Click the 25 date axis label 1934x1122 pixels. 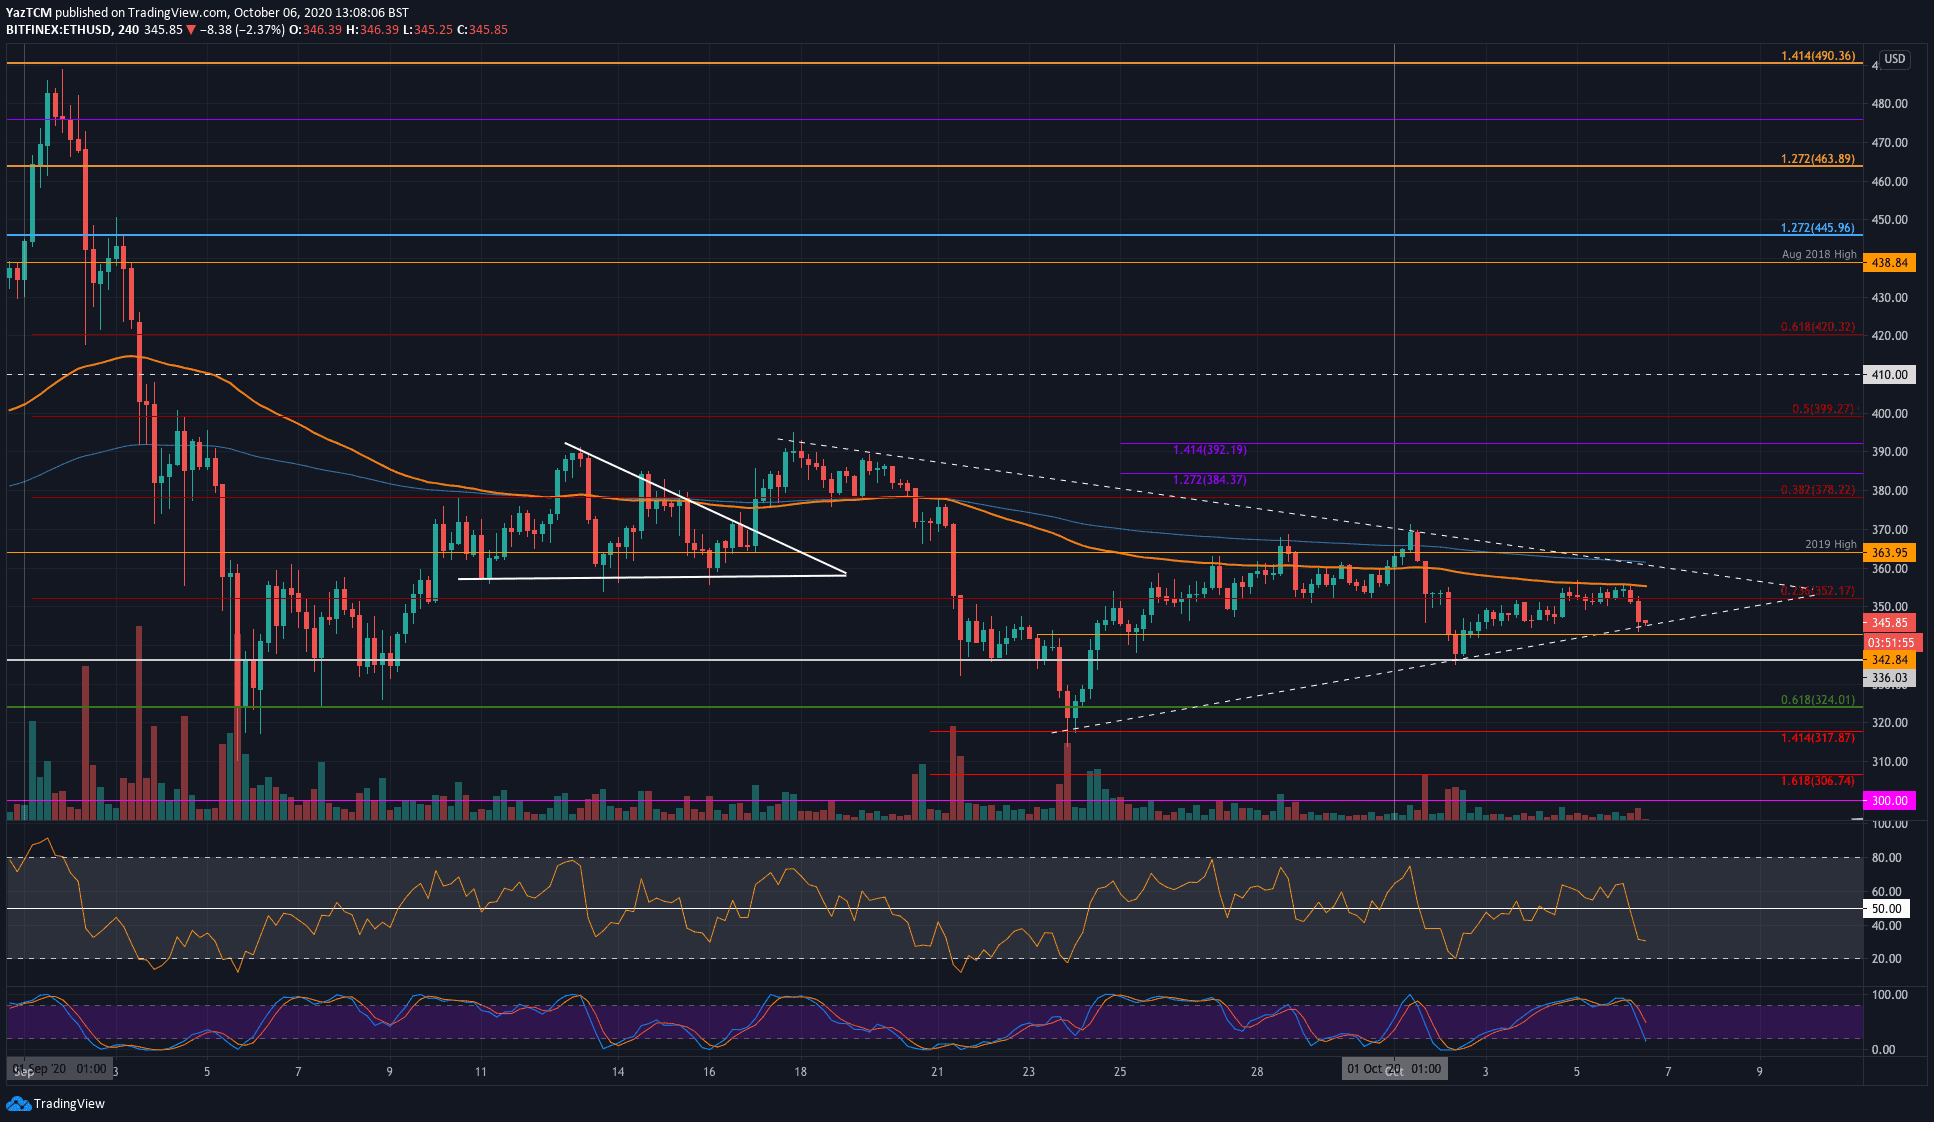pyautogui.click(x=1120, y=1072)
